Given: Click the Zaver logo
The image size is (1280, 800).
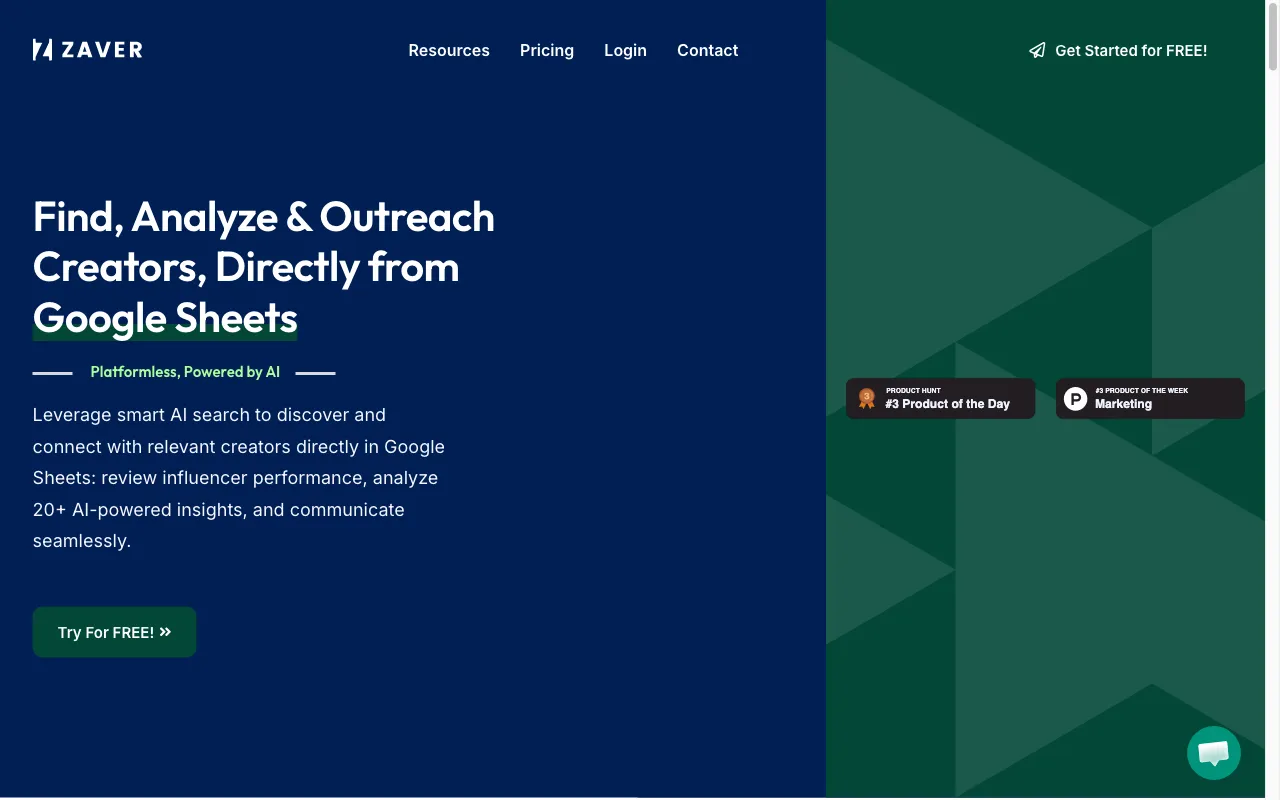Looking at the screenshot, I should [88, 50].
